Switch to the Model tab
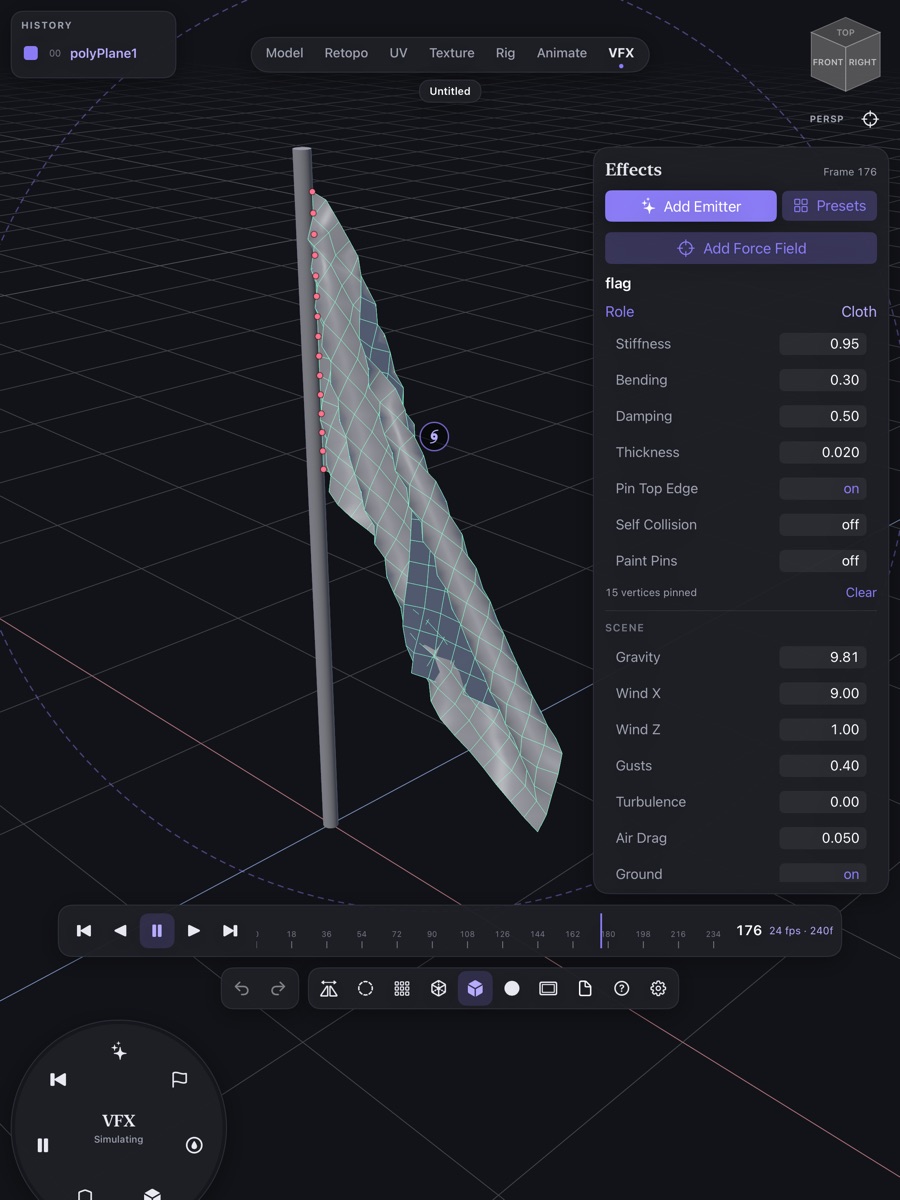The image size is (900, 1200). (x=284, y=53)
